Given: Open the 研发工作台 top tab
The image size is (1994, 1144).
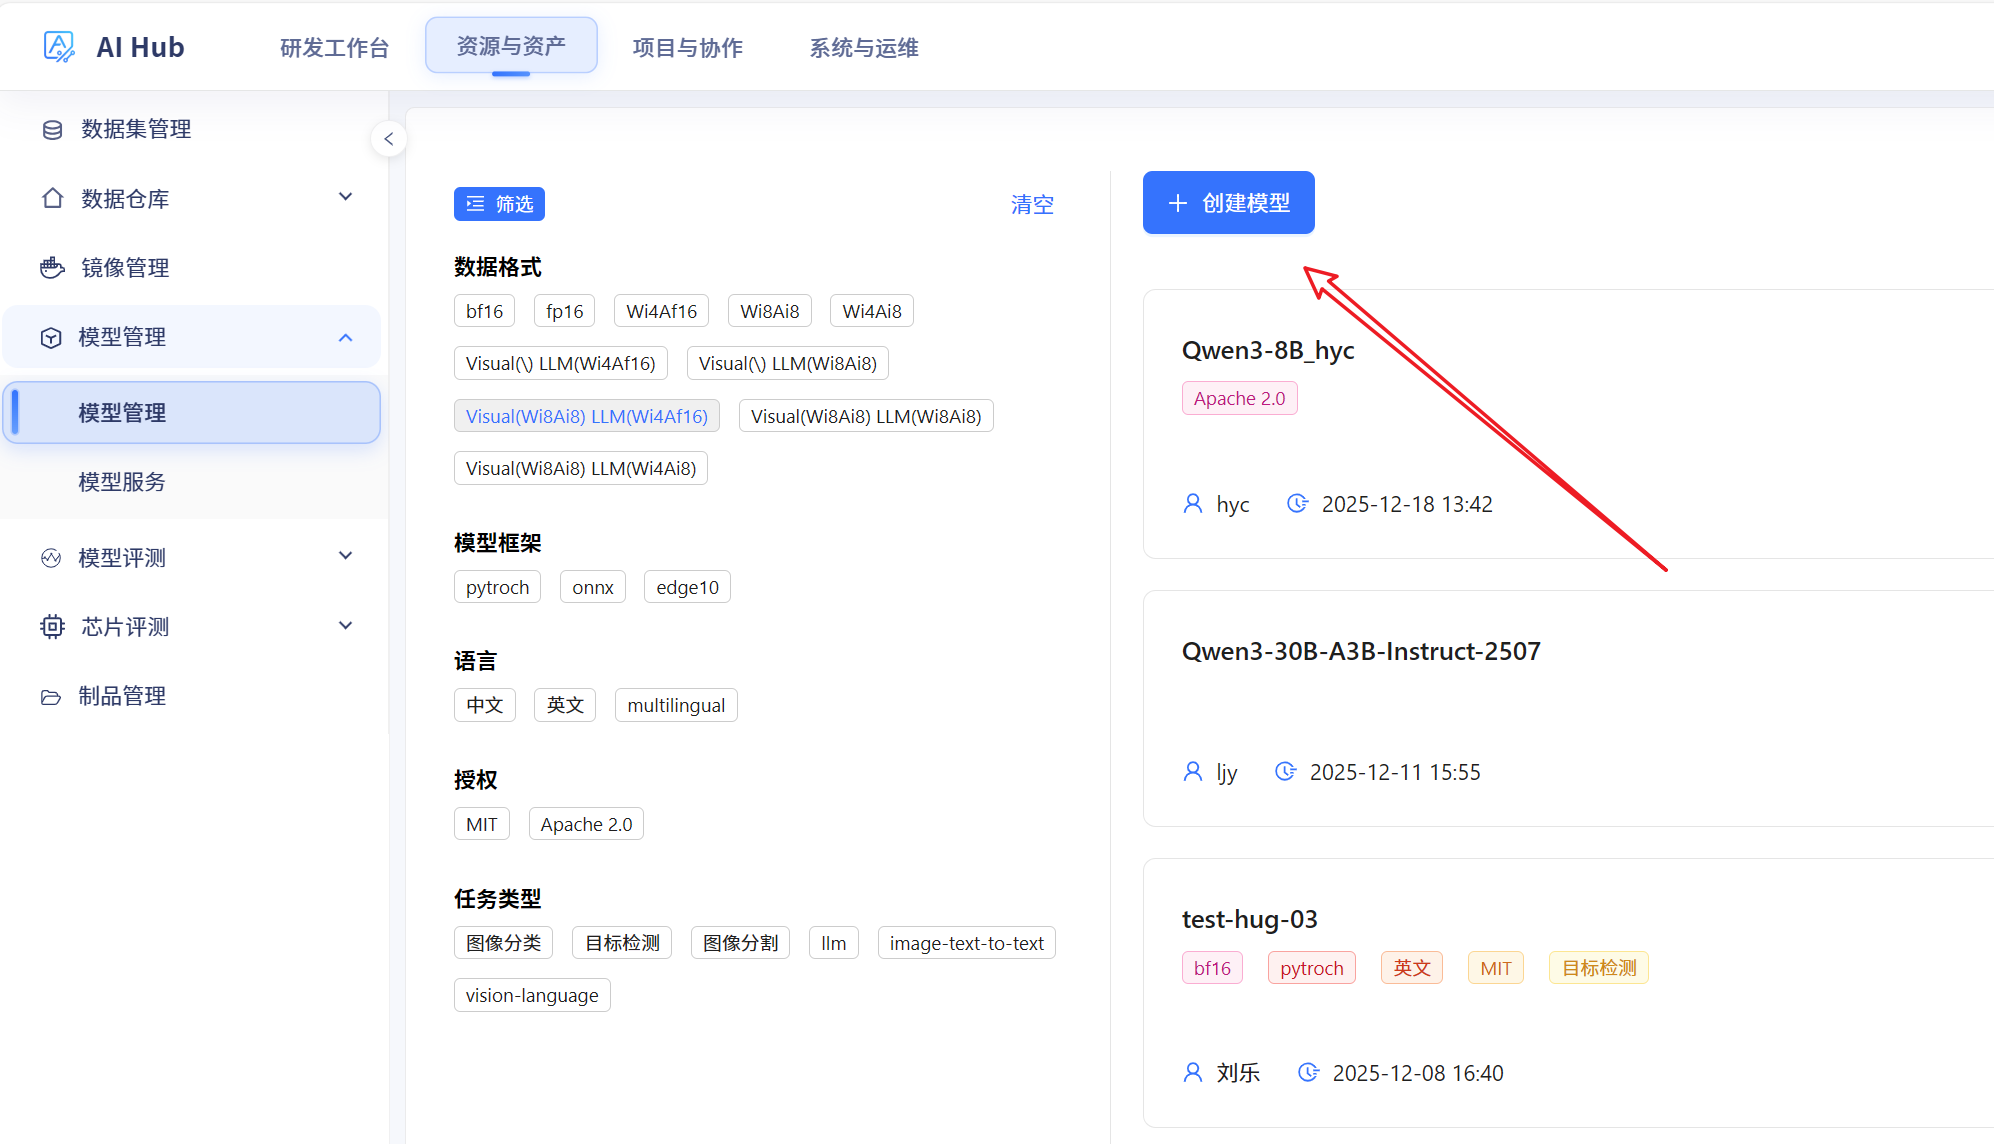Looking at the screenshot, I should pos(334,48).
